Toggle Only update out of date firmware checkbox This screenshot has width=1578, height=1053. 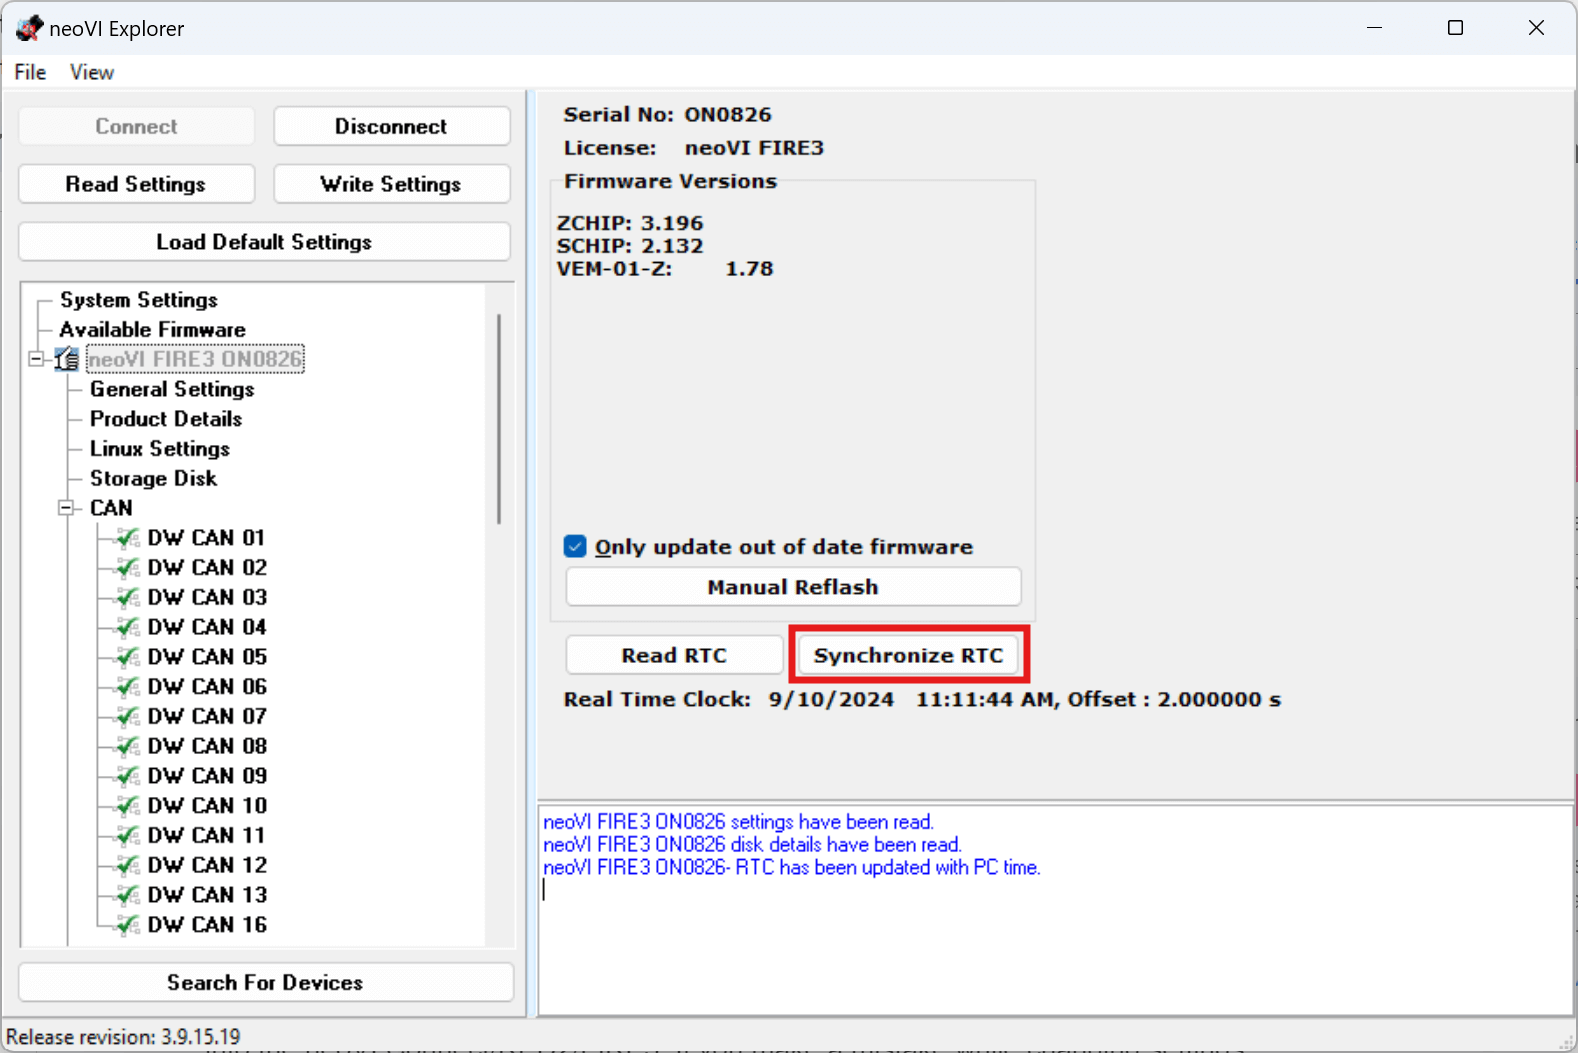pos(575,546)
